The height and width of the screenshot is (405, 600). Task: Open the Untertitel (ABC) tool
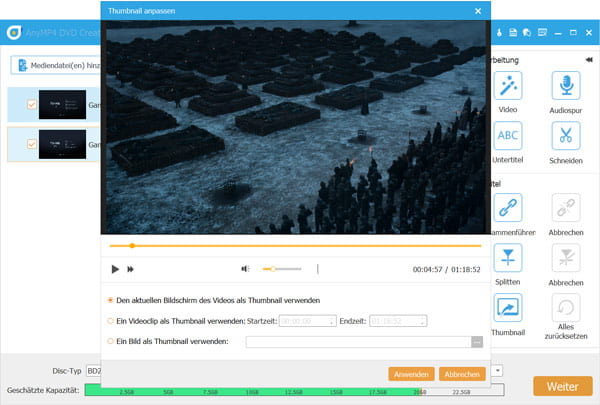point(508,136)
